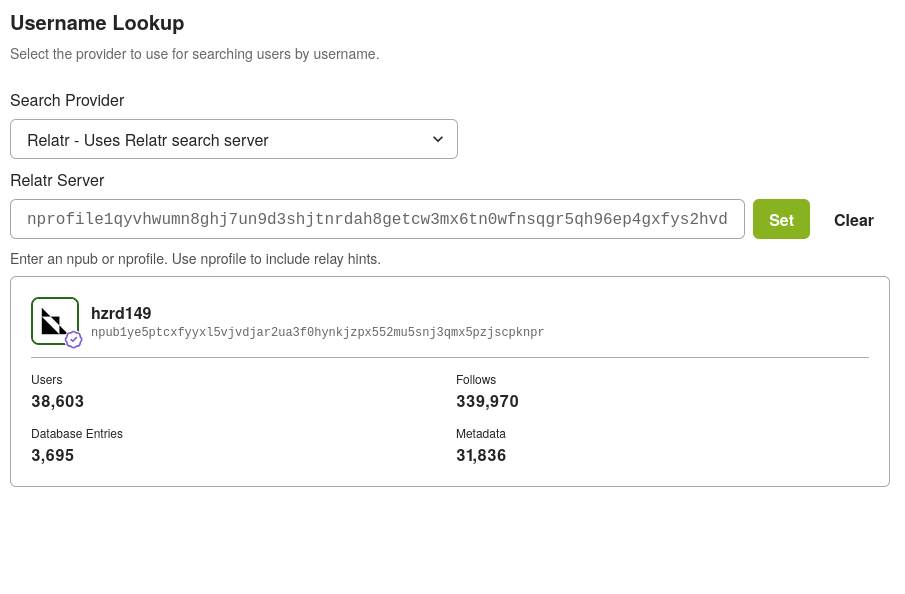
Task: Click the Relatr Server label
Action: coord(57,180)
